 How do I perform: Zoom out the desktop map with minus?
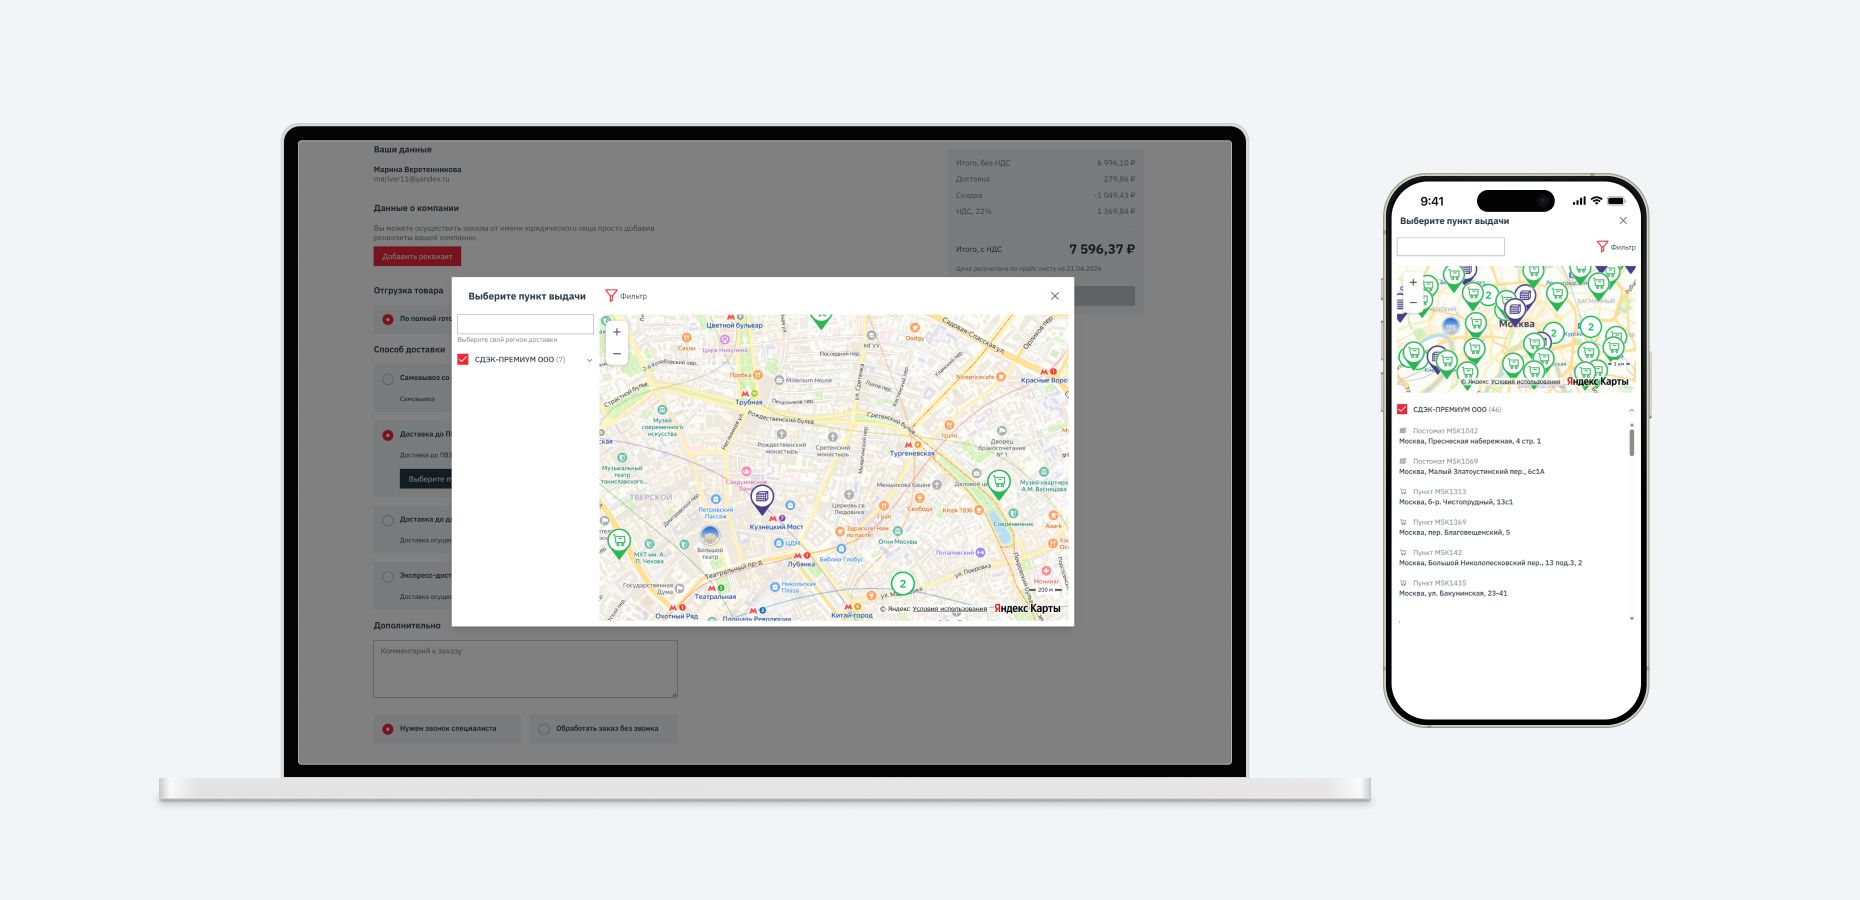617,354
